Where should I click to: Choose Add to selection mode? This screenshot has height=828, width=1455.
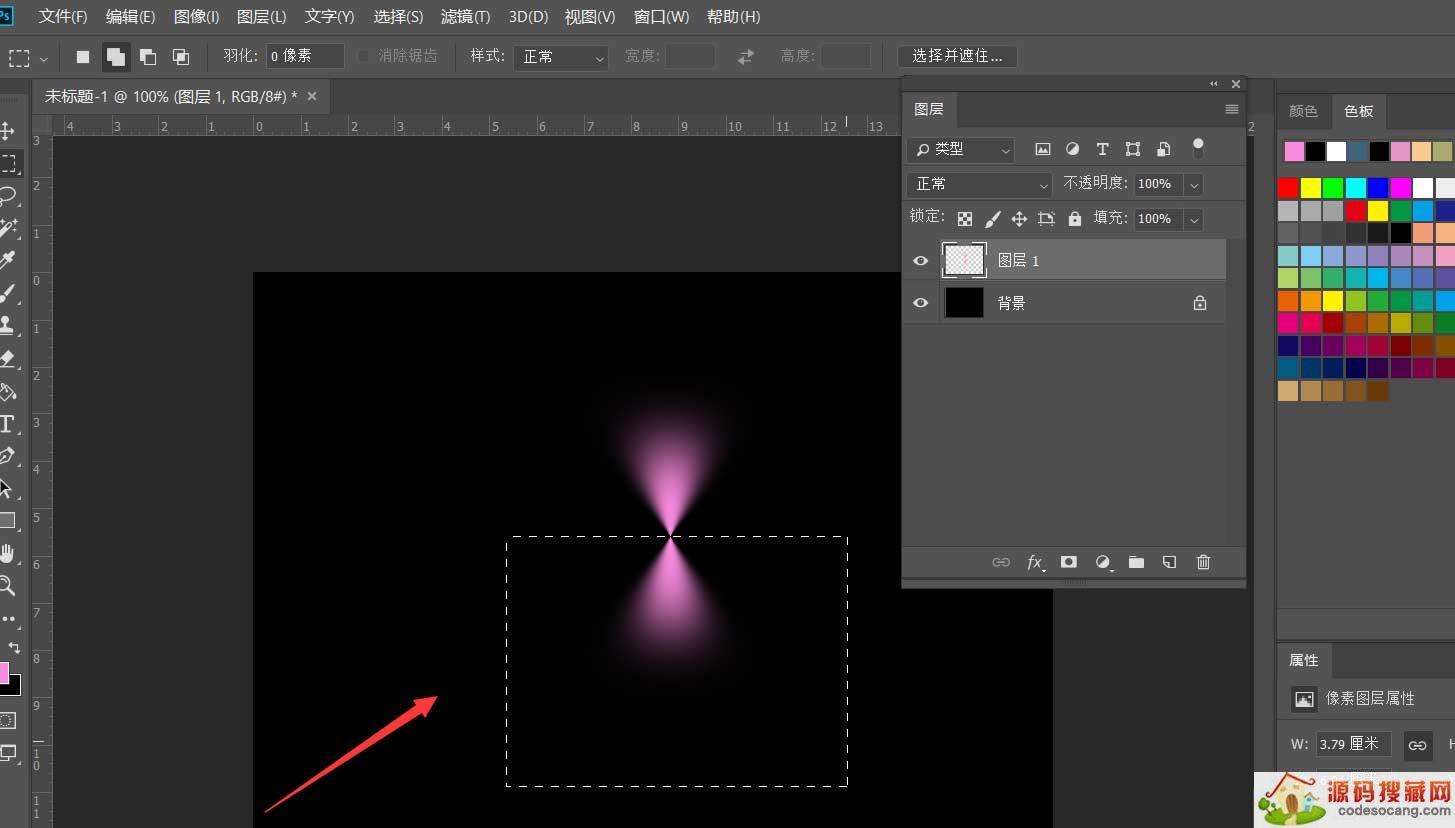click(x=116, y=57)
